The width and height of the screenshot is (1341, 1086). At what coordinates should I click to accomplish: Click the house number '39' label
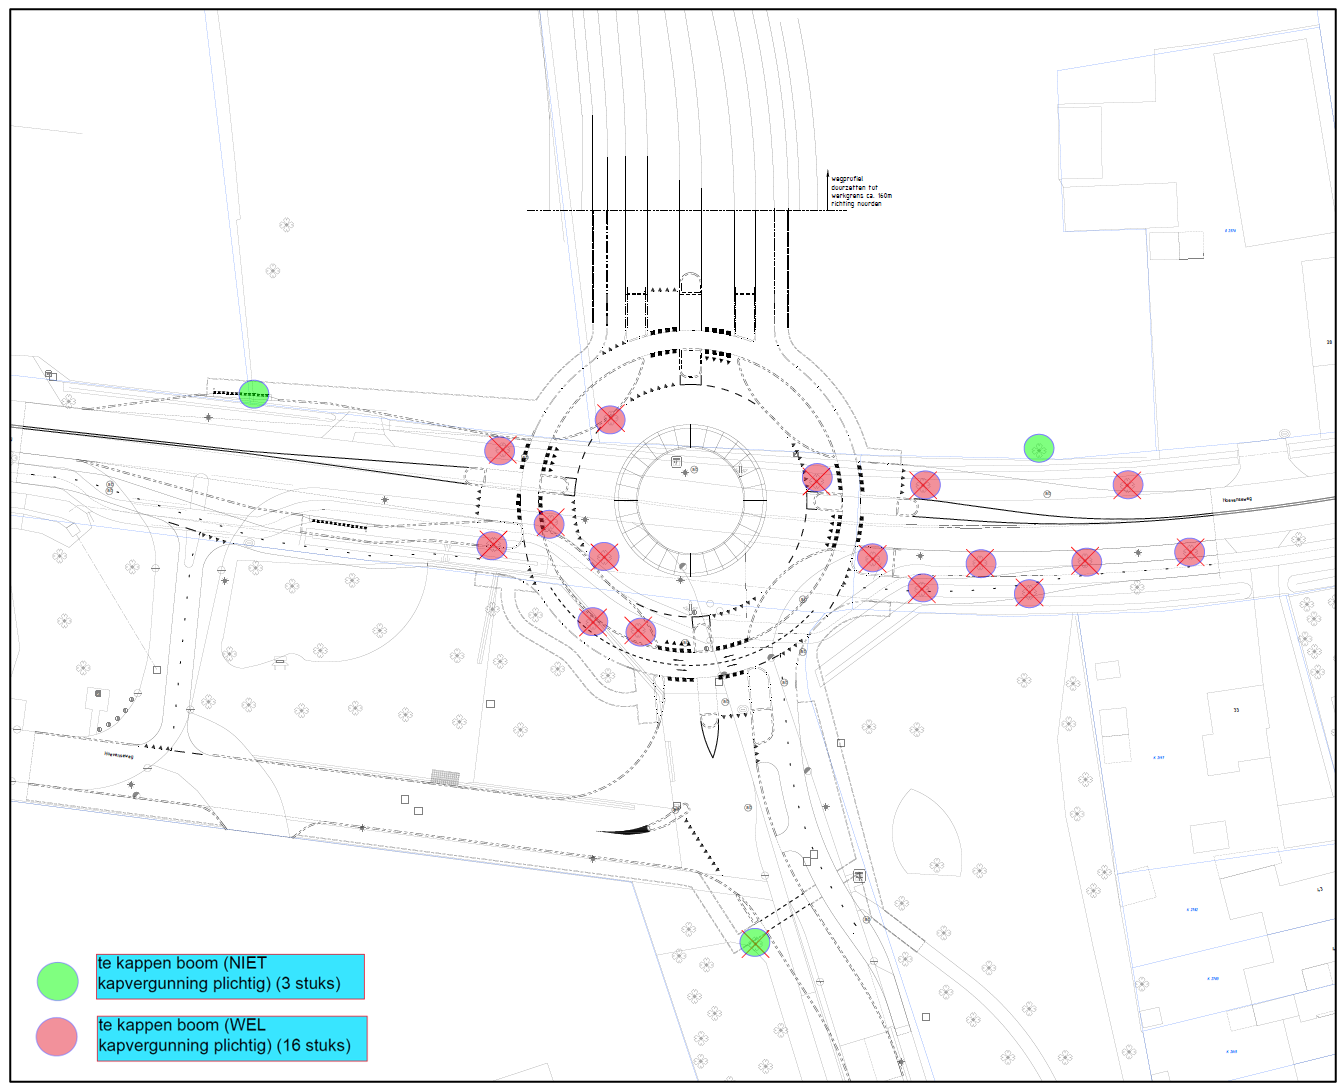[x=1330, y=342]
